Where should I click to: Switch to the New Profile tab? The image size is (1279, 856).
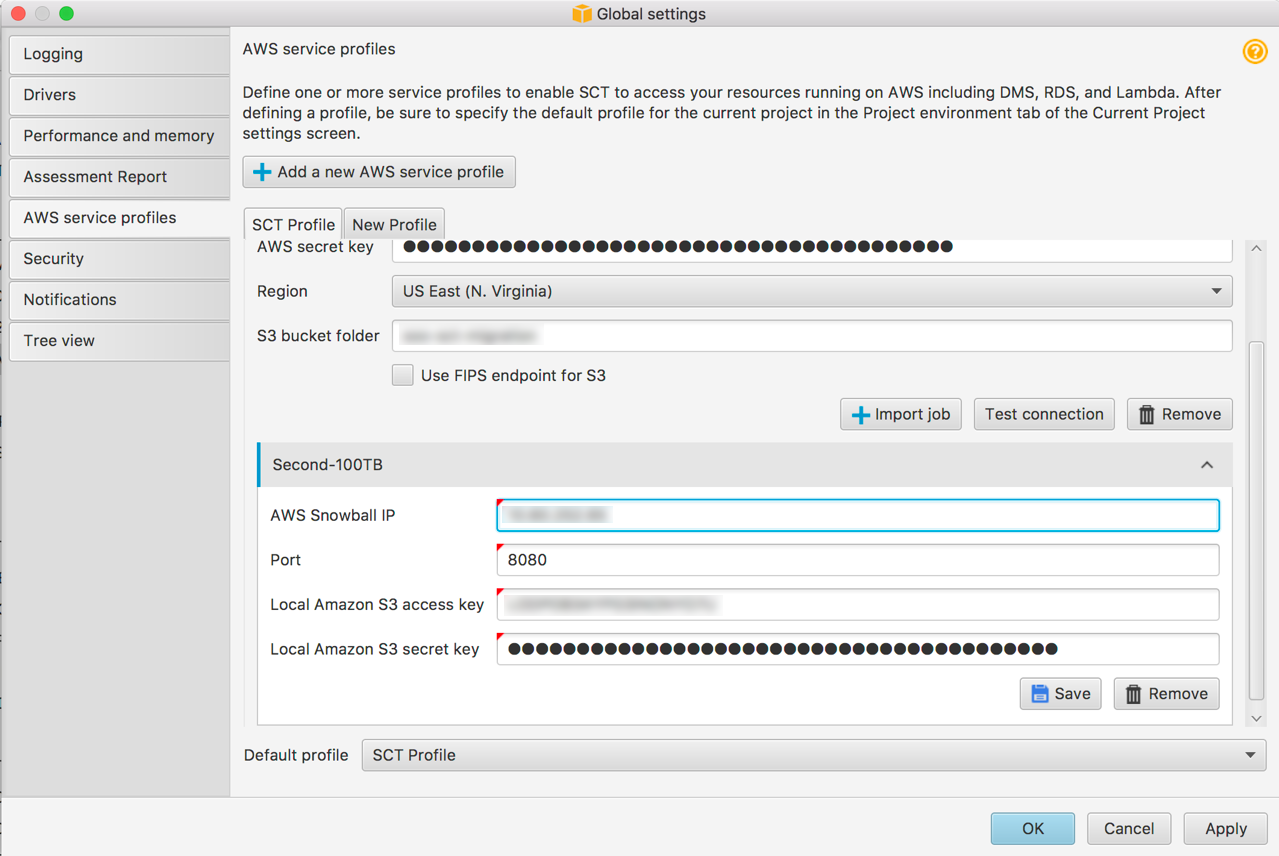tap(393, 223)
